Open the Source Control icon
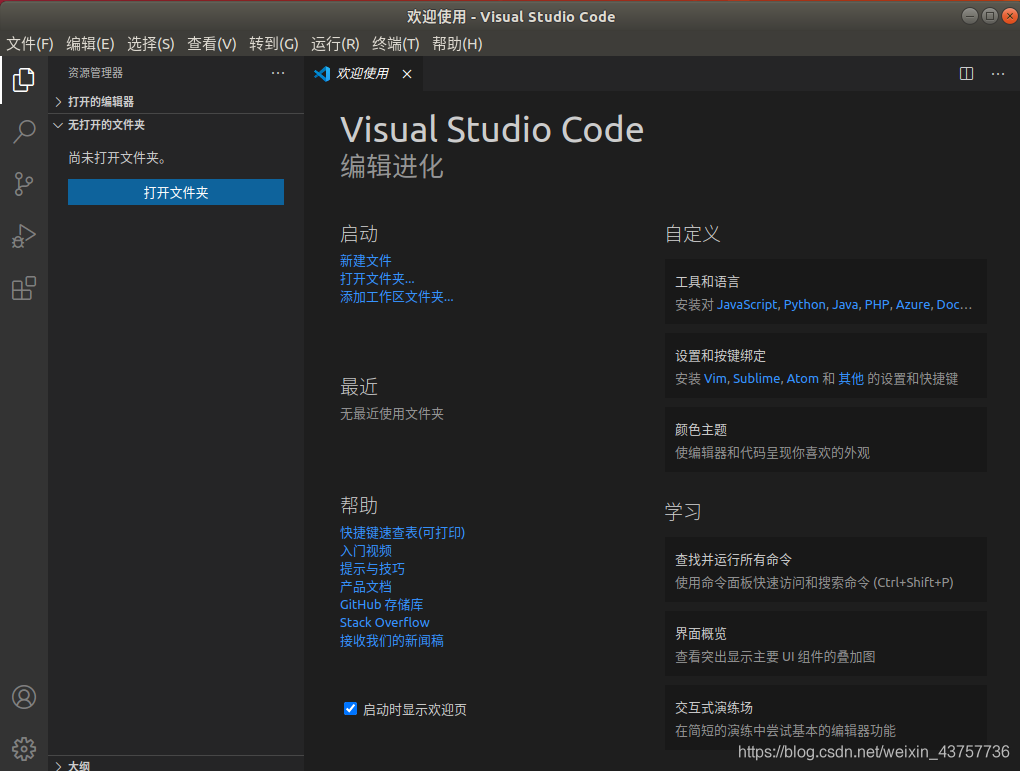This screenshot has height=771, width=1020. coord(24,183)
